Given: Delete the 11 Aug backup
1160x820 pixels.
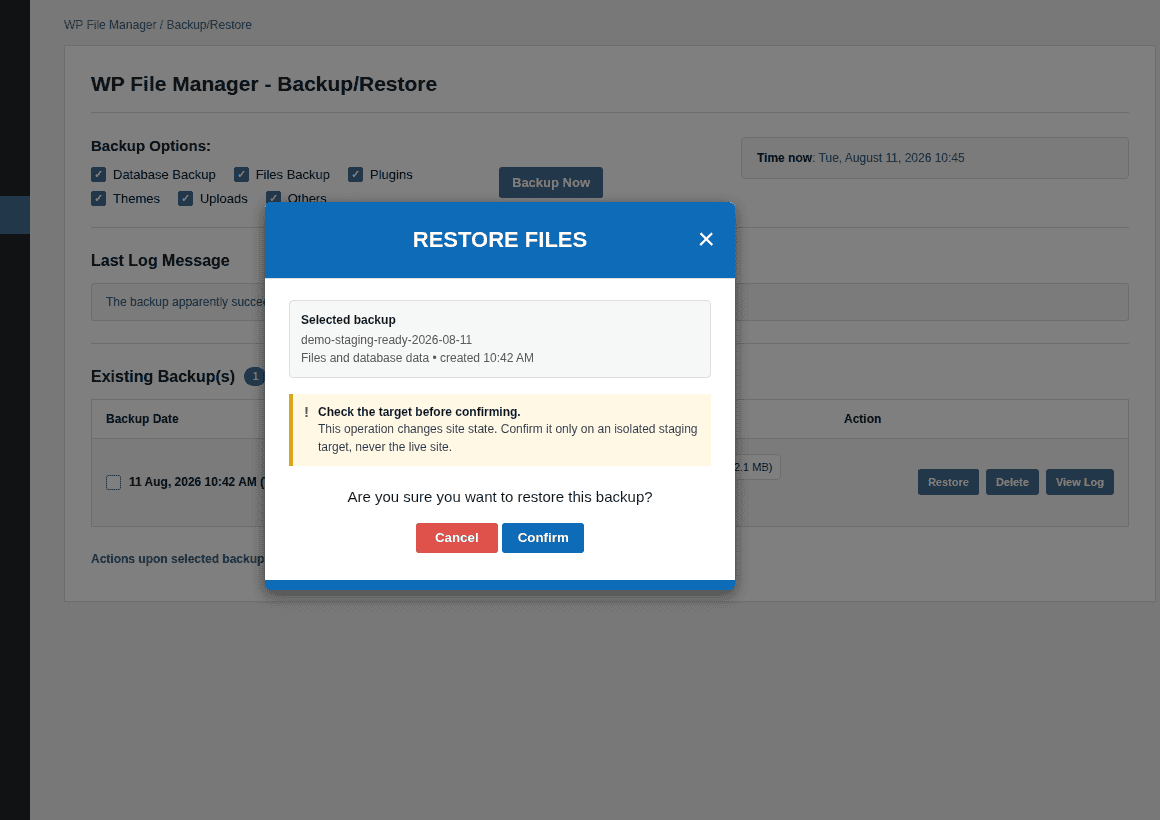Looking at the screenshot, I should pyautogui.click(x=1011, y=482).
